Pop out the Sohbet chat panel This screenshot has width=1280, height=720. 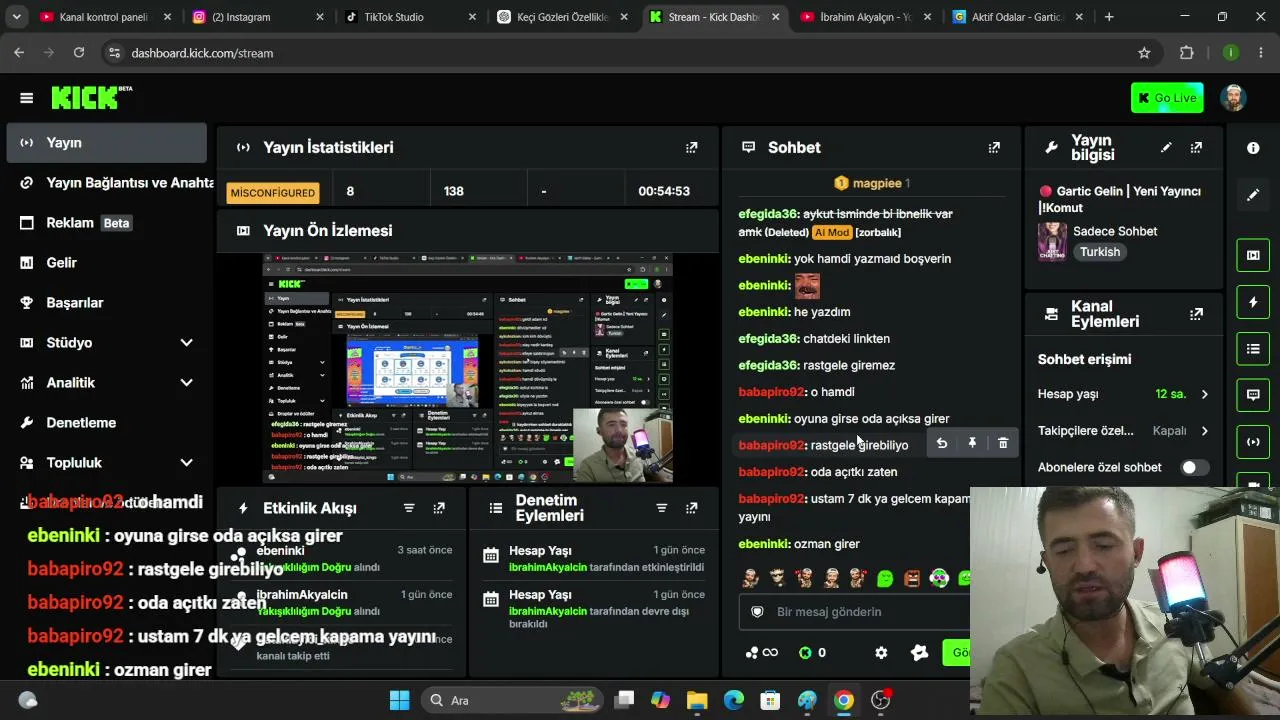point(994,147)
